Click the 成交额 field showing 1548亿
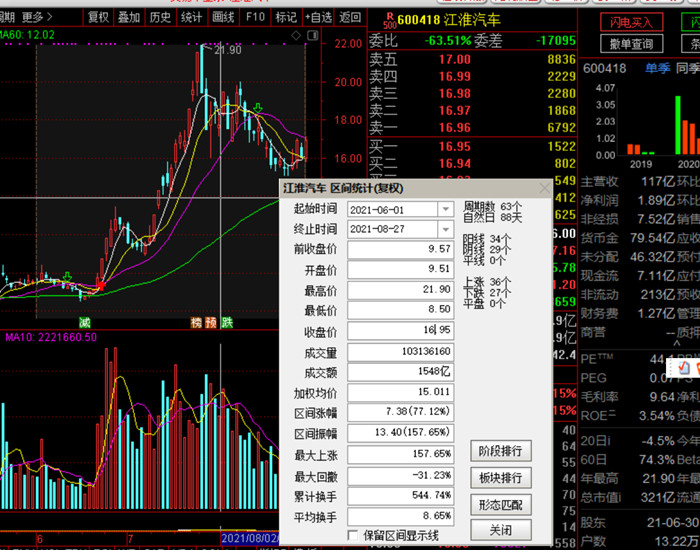This screenshot has height=550, width=700. click(x=400, y=372)
